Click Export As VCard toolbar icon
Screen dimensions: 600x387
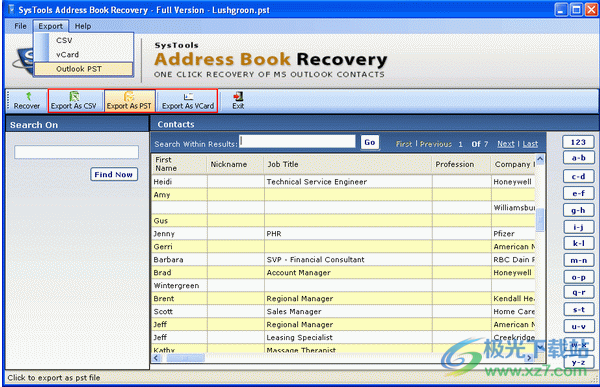[188, 101]
